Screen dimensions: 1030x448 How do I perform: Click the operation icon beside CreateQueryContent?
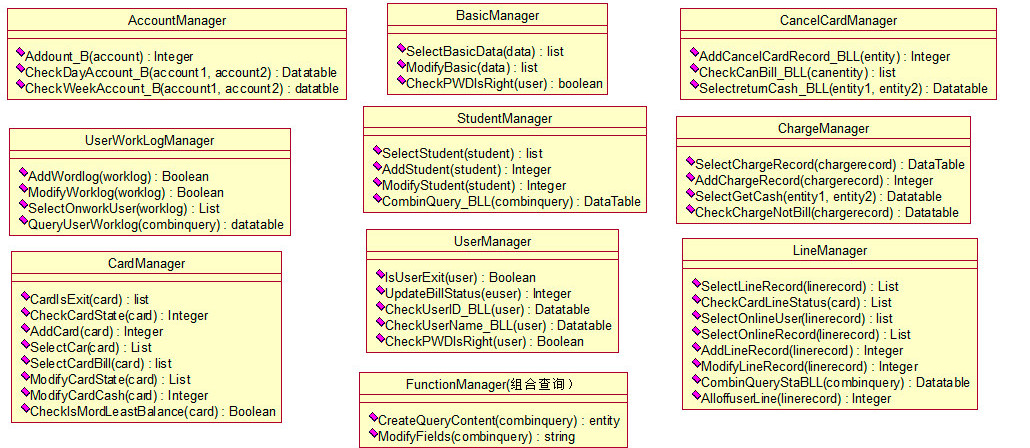[x=373, y=418]
